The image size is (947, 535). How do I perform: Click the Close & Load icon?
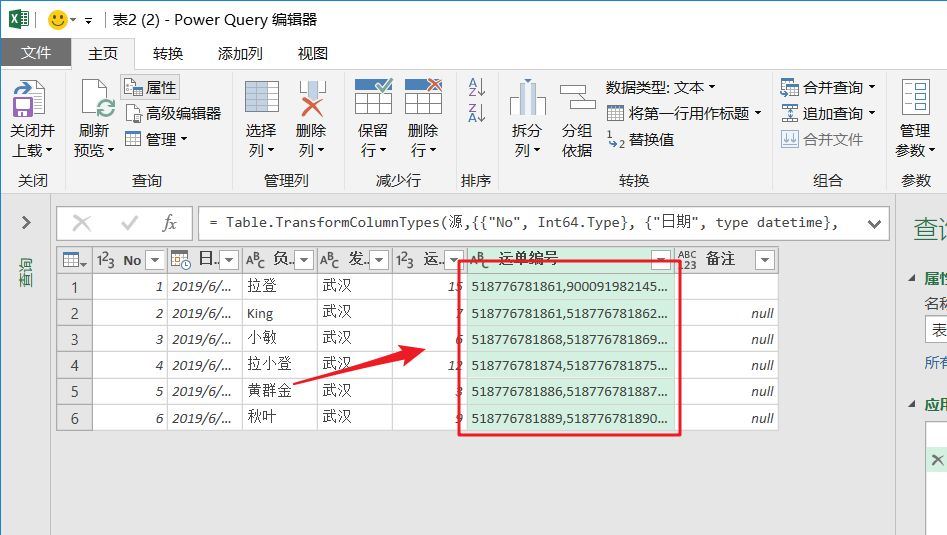click(x=28, y=98)
